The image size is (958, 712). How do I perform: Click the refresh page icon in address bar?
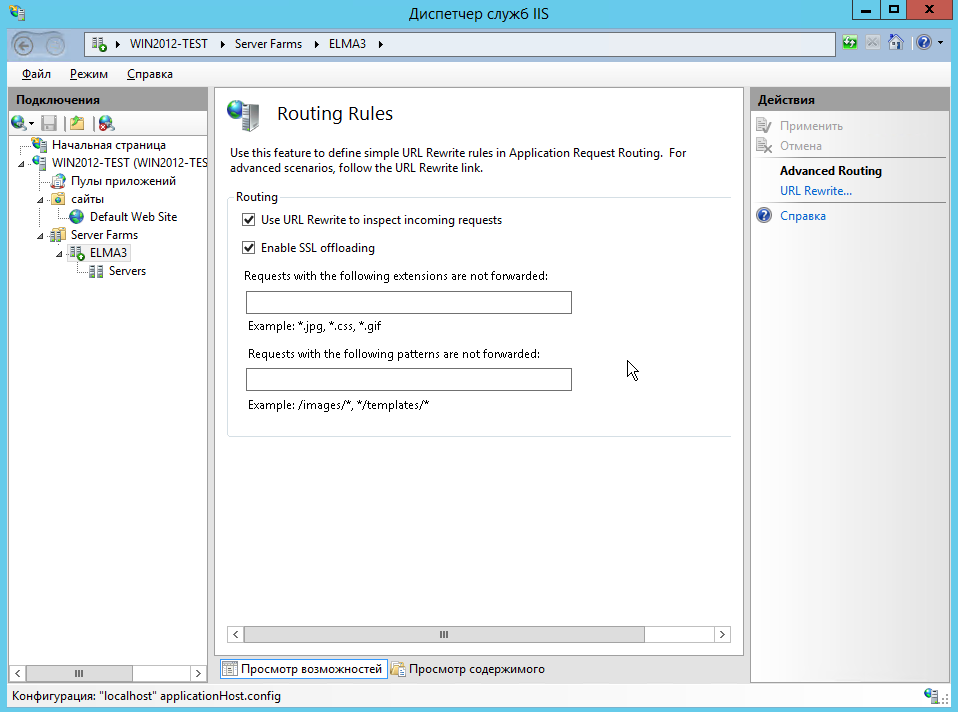coord(850,43)
